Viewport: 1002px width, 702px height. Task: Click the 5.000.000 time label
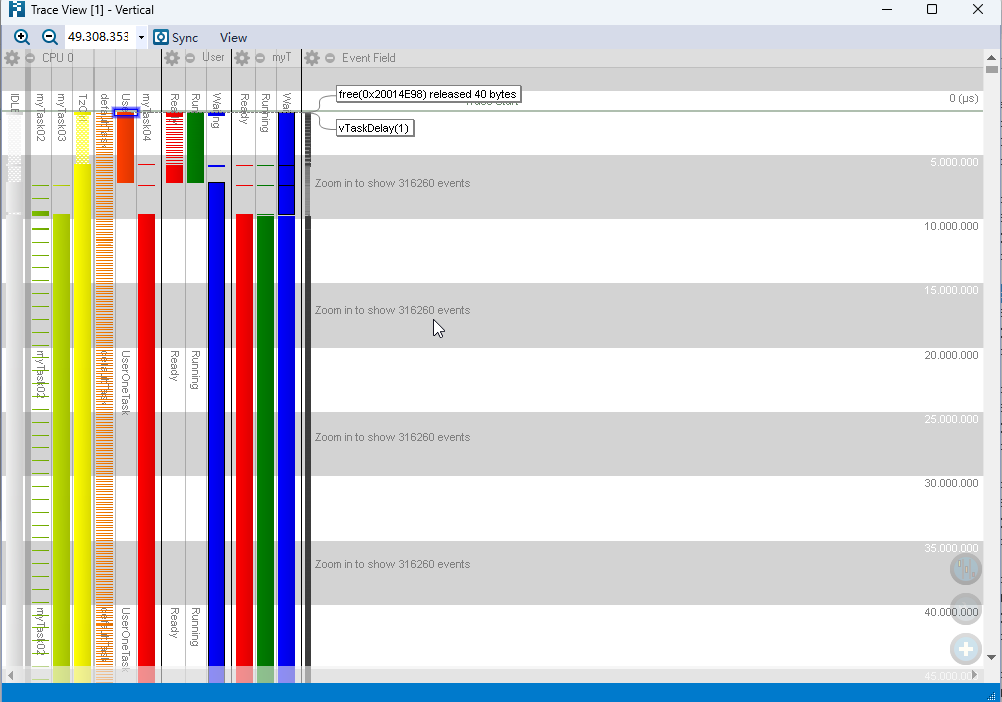click(x=954, y=162)
